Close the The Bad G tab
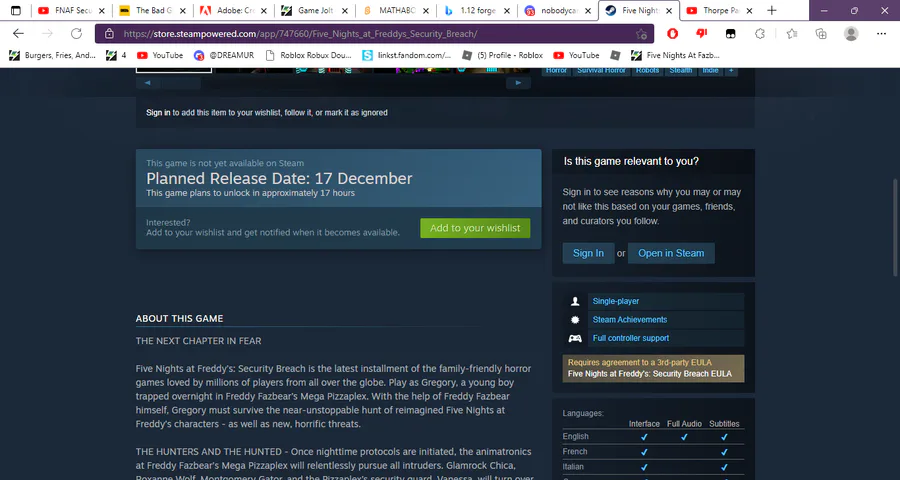The width and height of the screenshot is (900, 480). (183, 11)
